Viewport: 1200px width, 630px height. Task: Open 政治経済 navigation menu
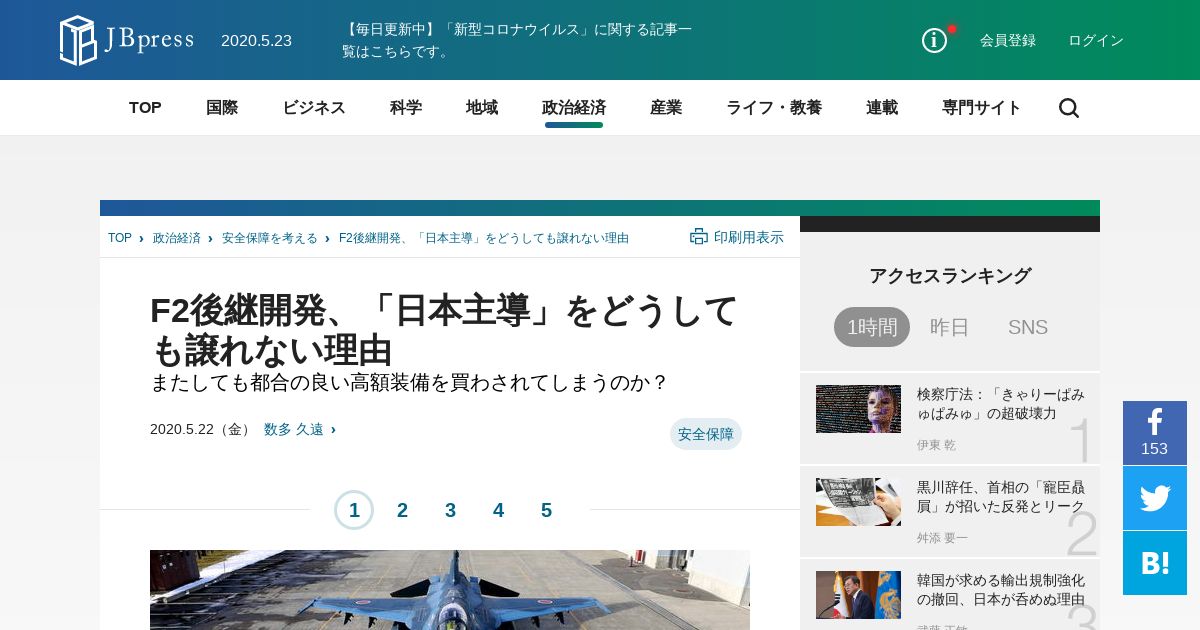pos(574,108)
